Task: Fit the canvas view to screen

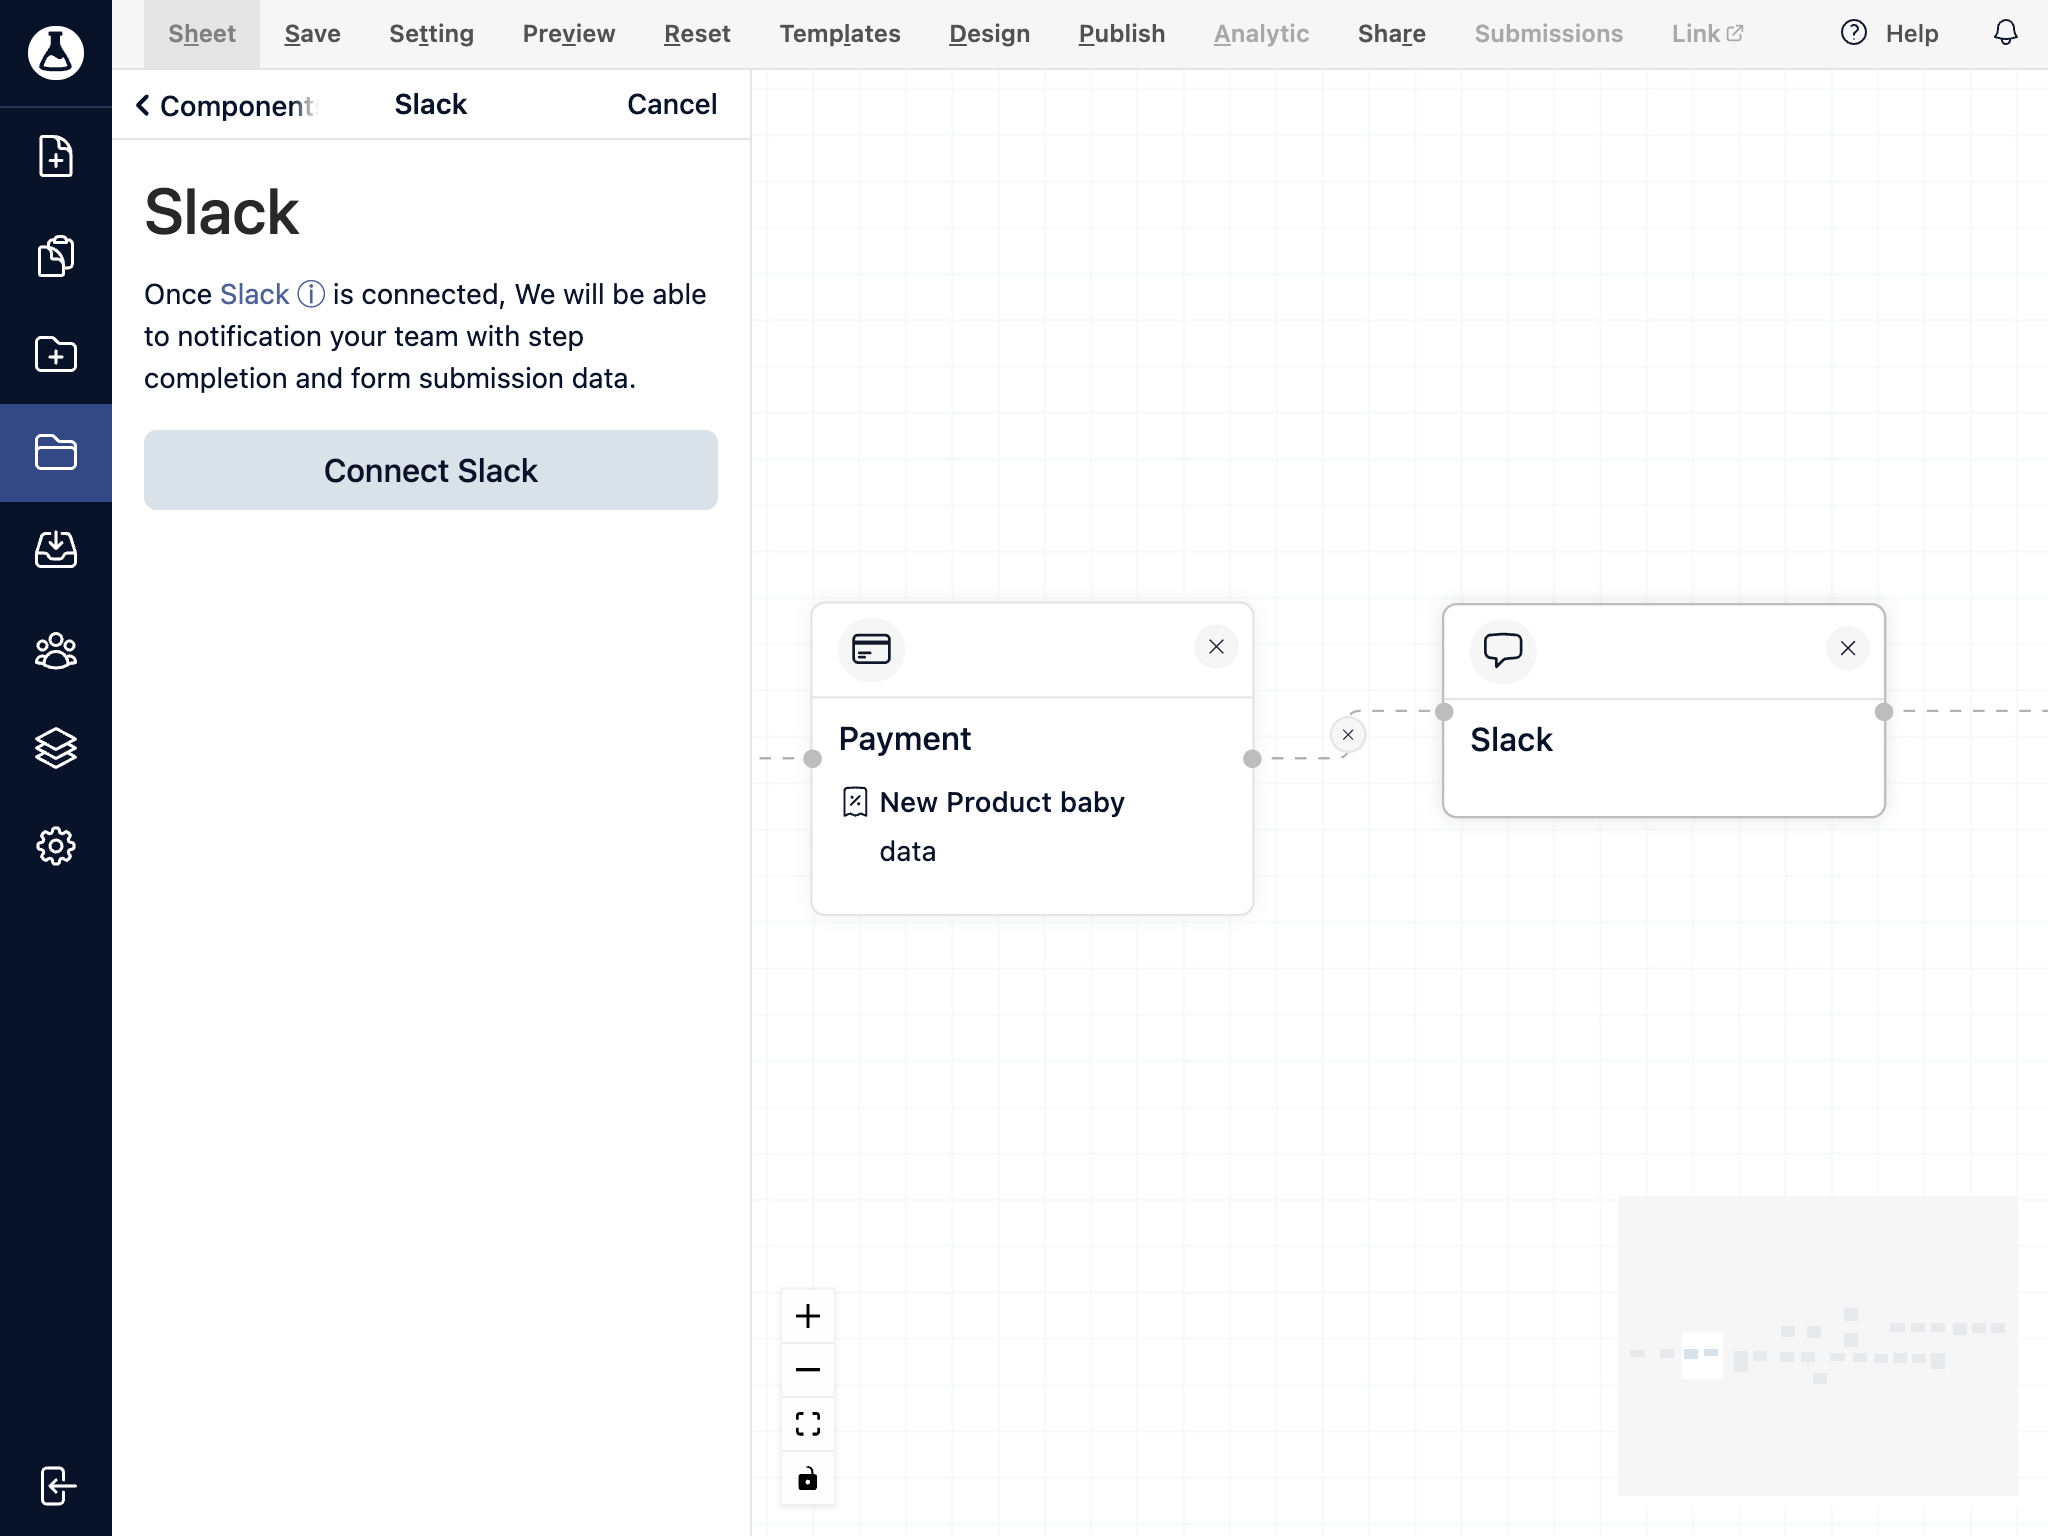Action: tap(808, 1423)
